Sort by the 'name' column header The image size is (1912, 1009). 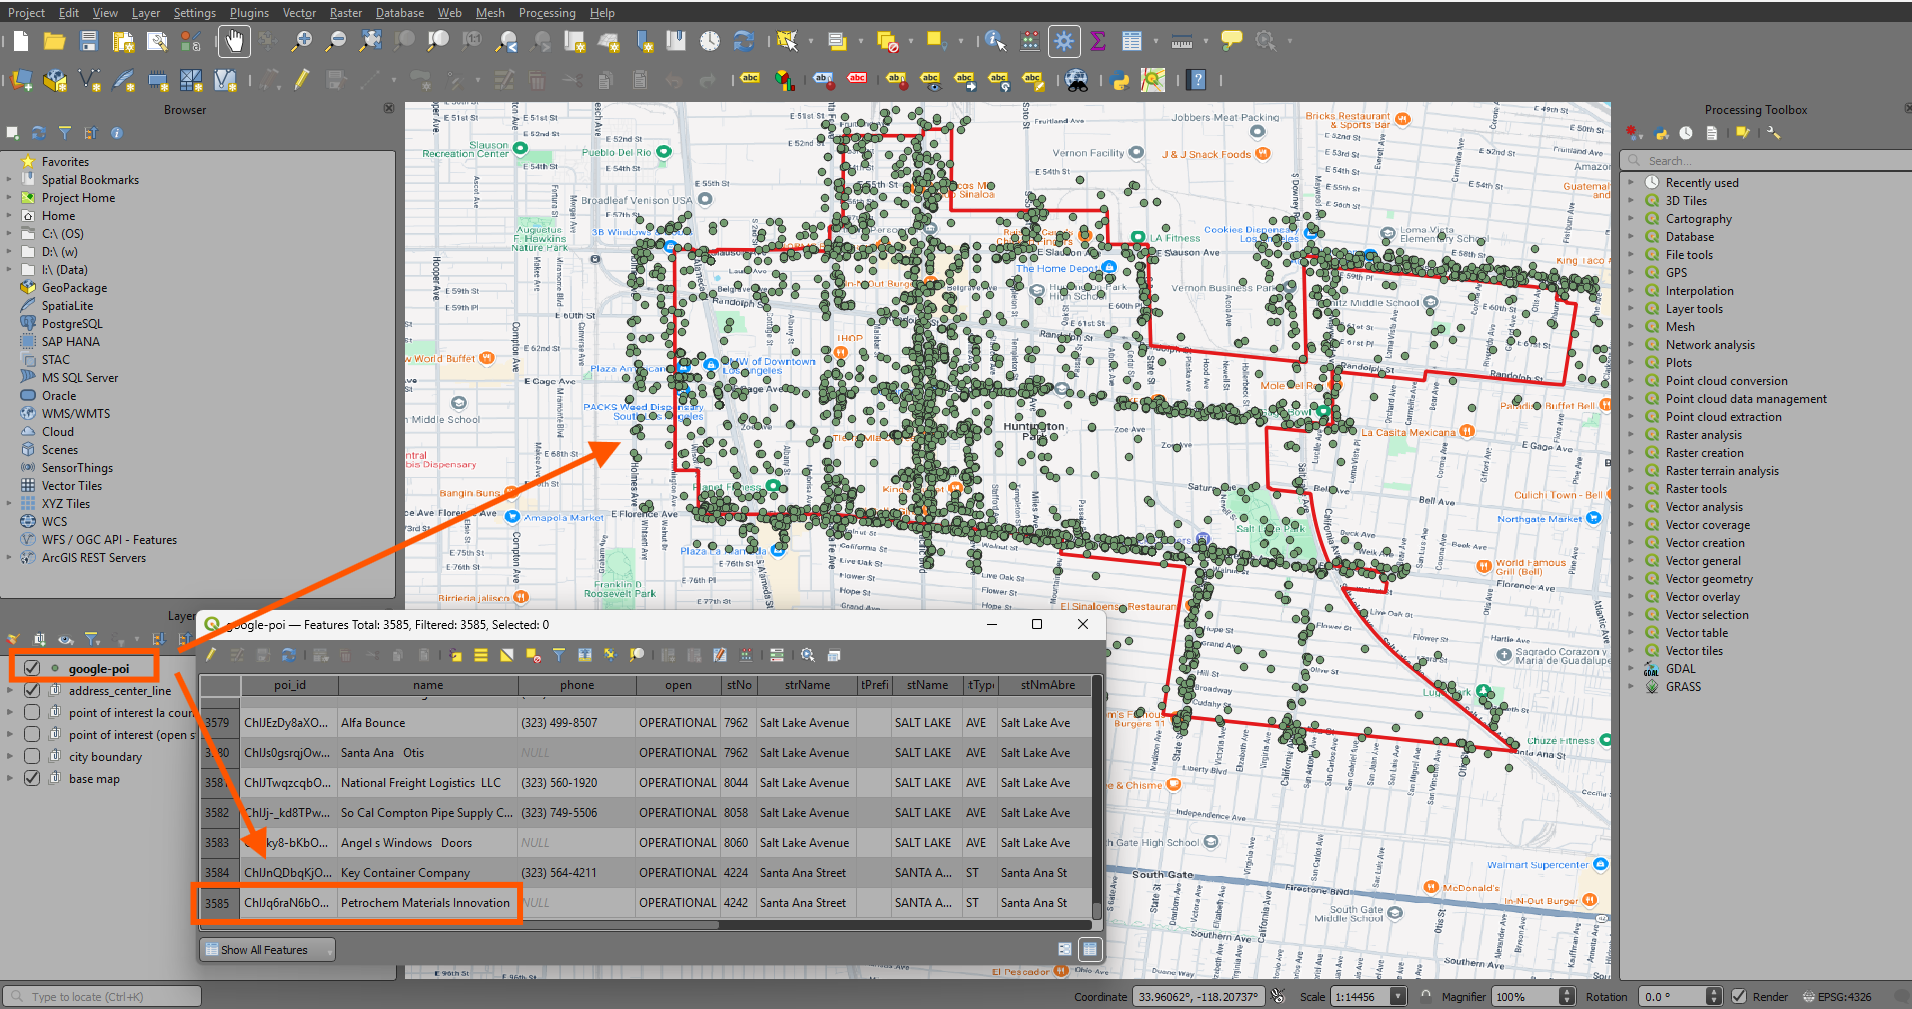pyautogui.click(x=428, y=685)
